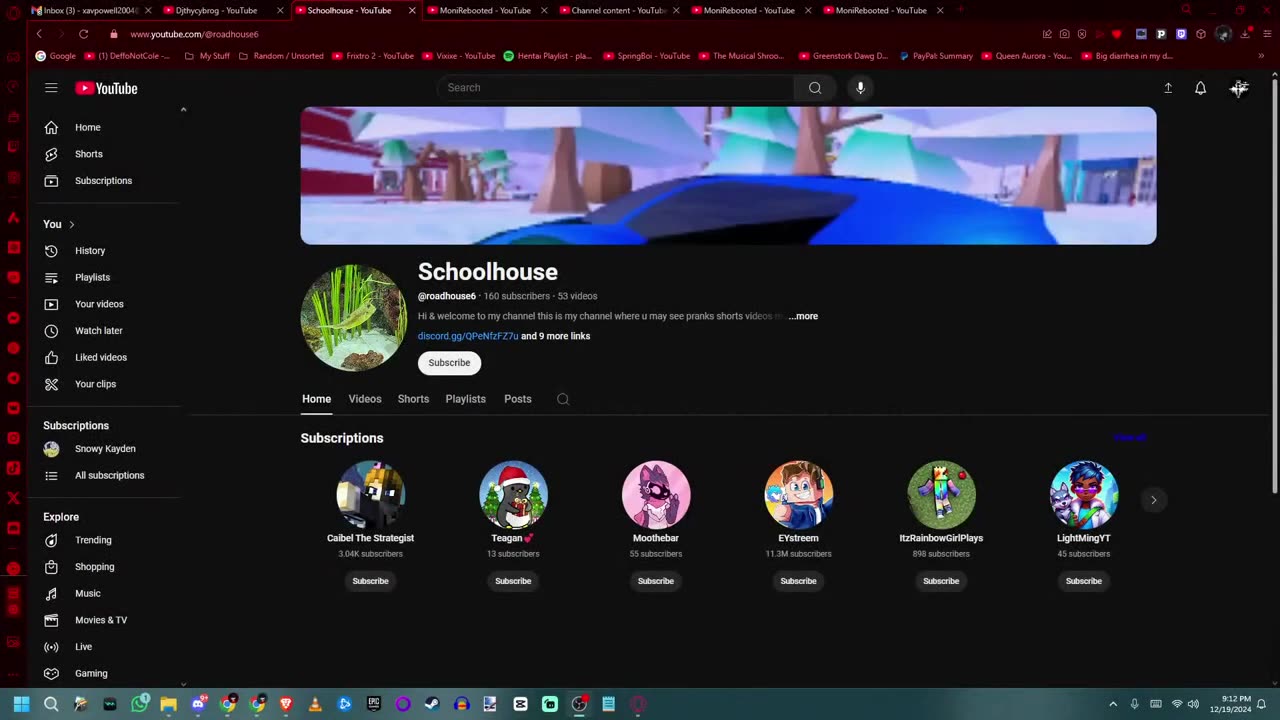Subscribe to Moothebar channel
Screen dimensions: 1280x720
656,581
